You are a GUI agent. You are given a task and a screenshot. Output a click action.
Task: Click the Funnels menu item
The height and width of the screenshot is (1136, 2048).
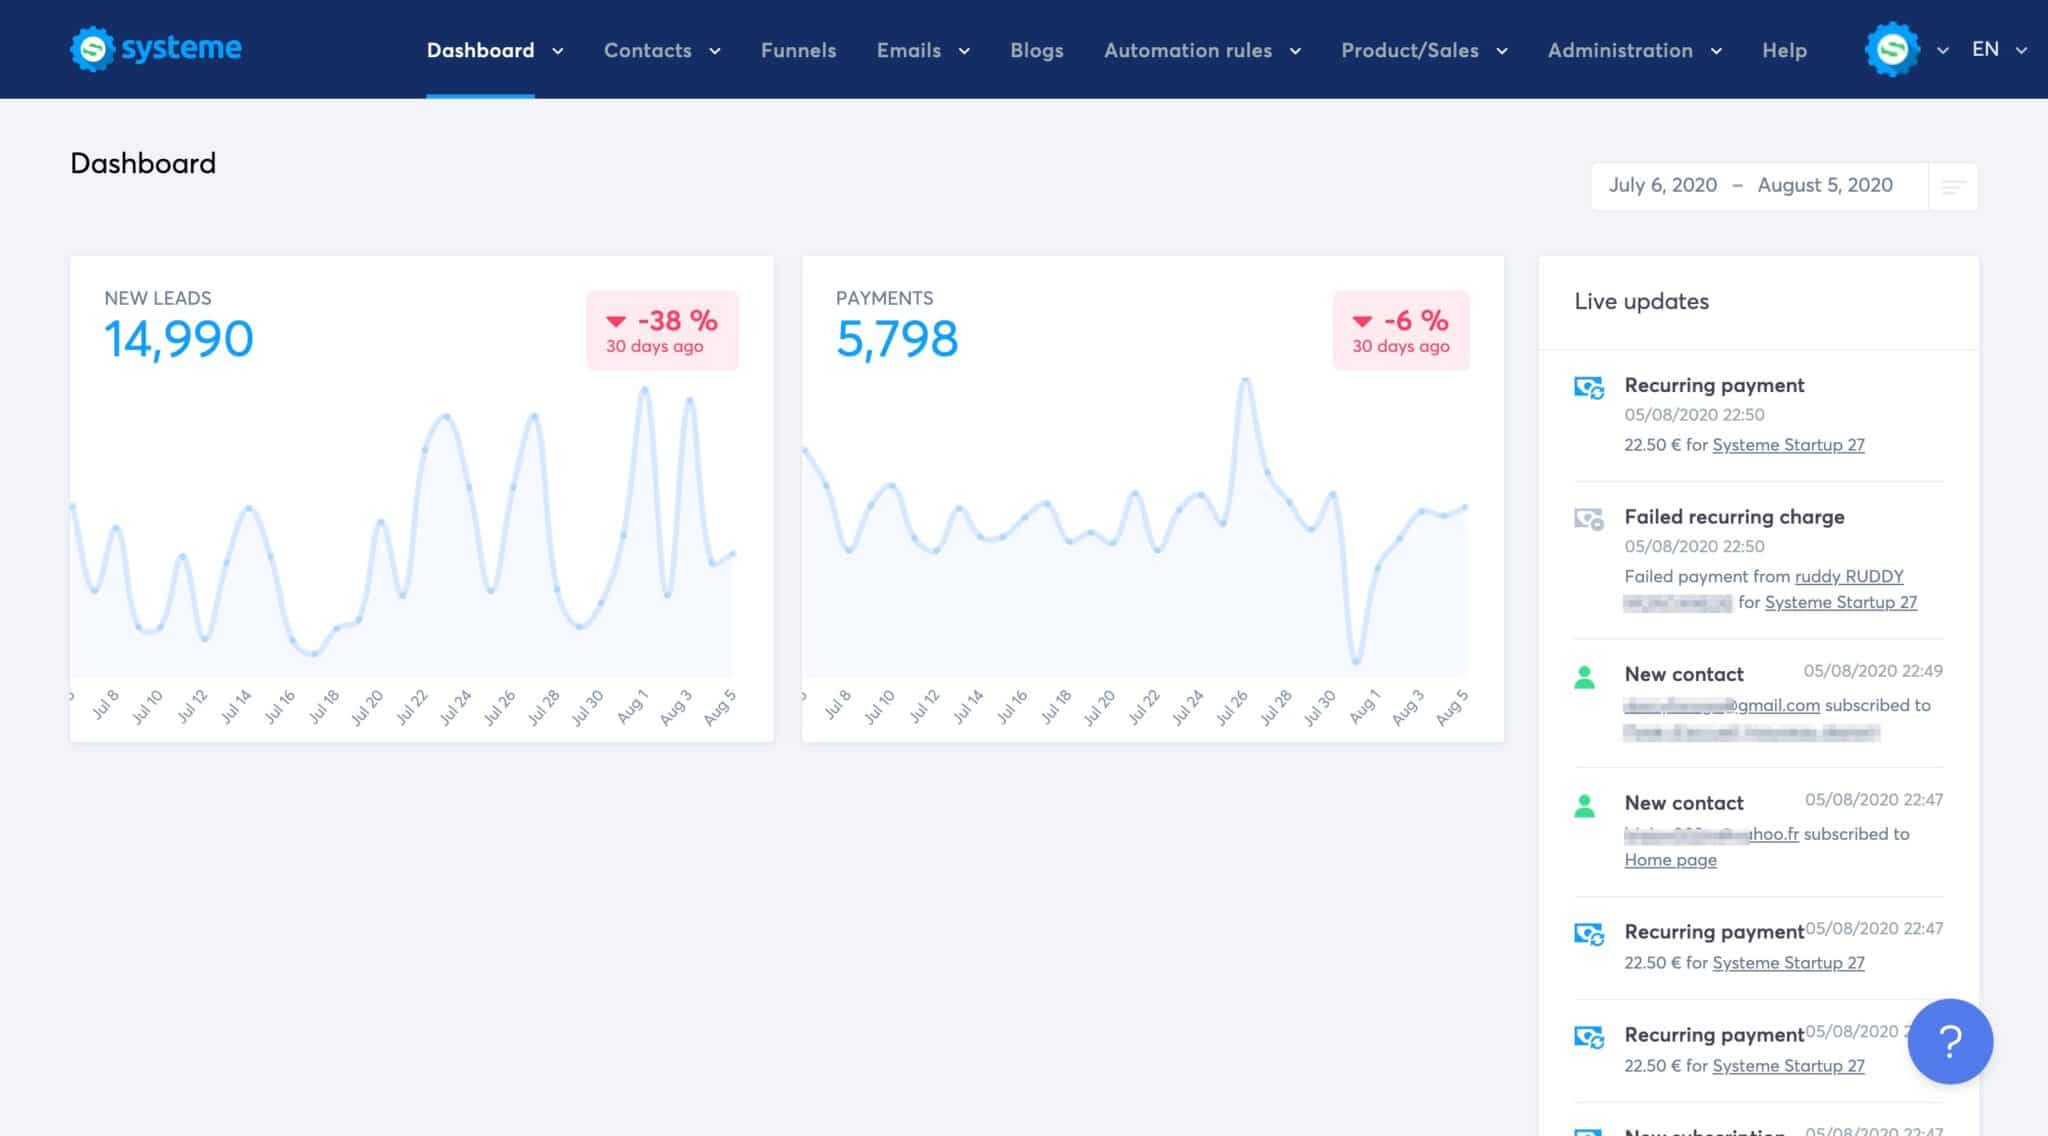click(797, 49)
